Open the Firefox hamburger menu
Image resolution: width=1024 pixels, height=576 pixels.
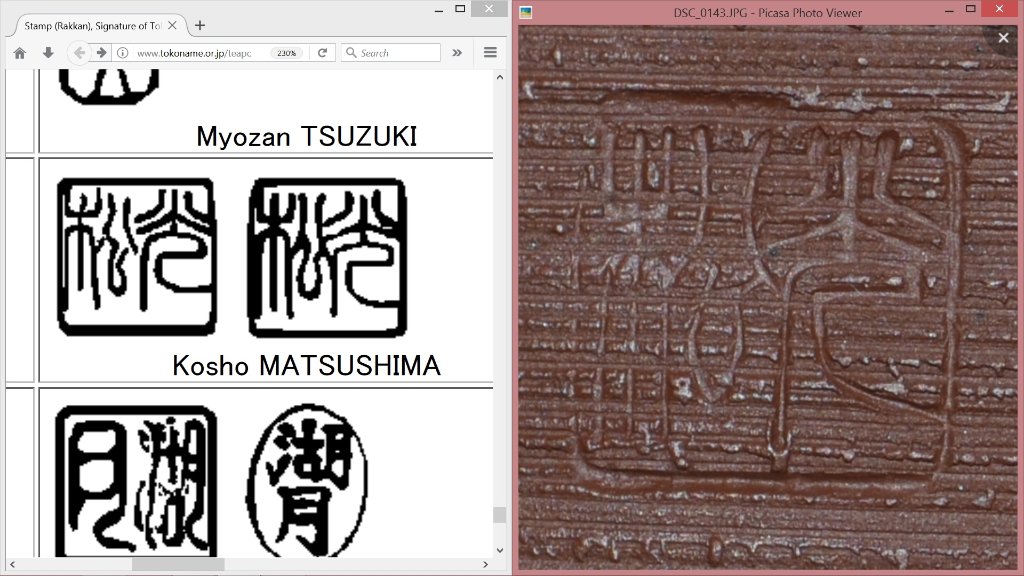point(490,53)
